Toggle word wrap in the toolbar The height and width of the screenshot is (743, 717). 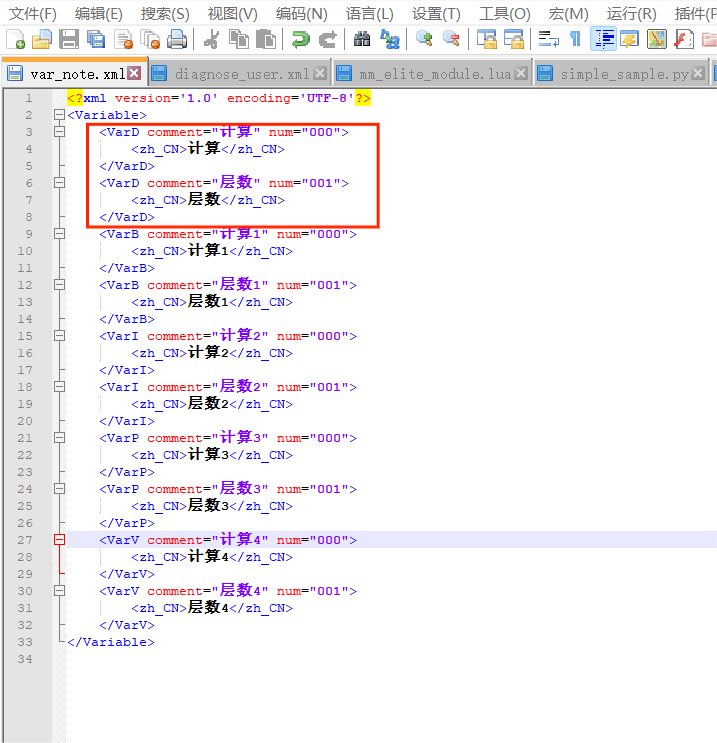point(548,39)
